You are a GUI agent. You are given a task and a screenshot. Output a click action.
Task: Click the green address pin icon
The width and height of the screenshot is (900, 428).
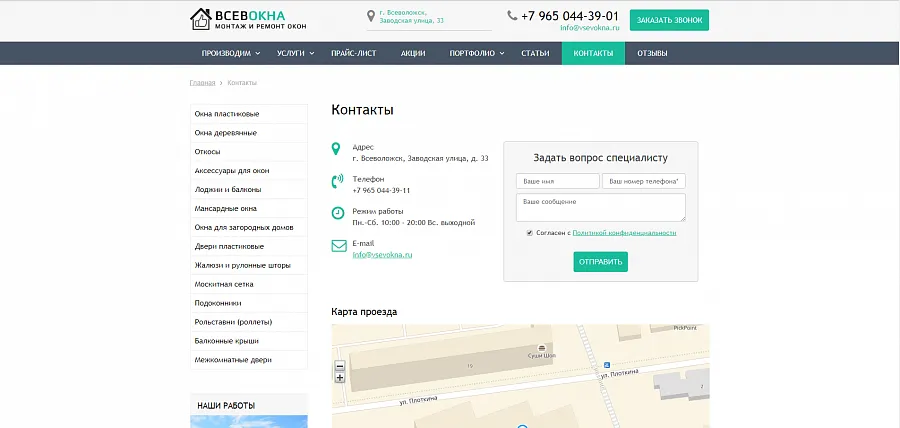[x=336, y=149]
